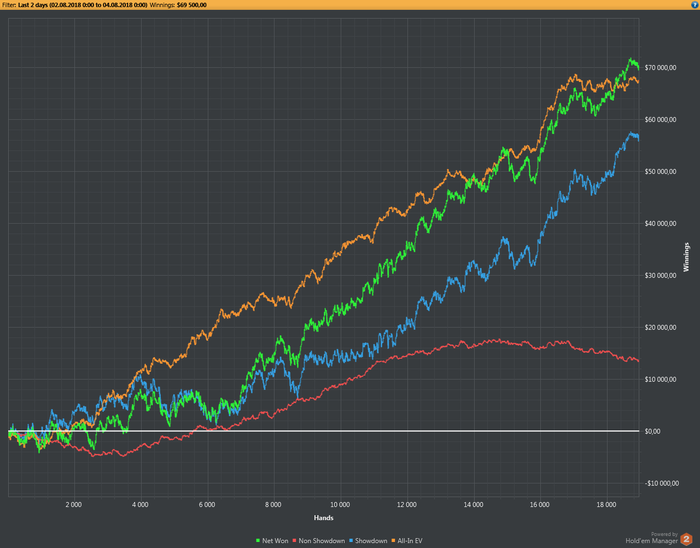Screen dimensions: 700x548
Task: Click the Last 2 days filter text
Action: 83,5
